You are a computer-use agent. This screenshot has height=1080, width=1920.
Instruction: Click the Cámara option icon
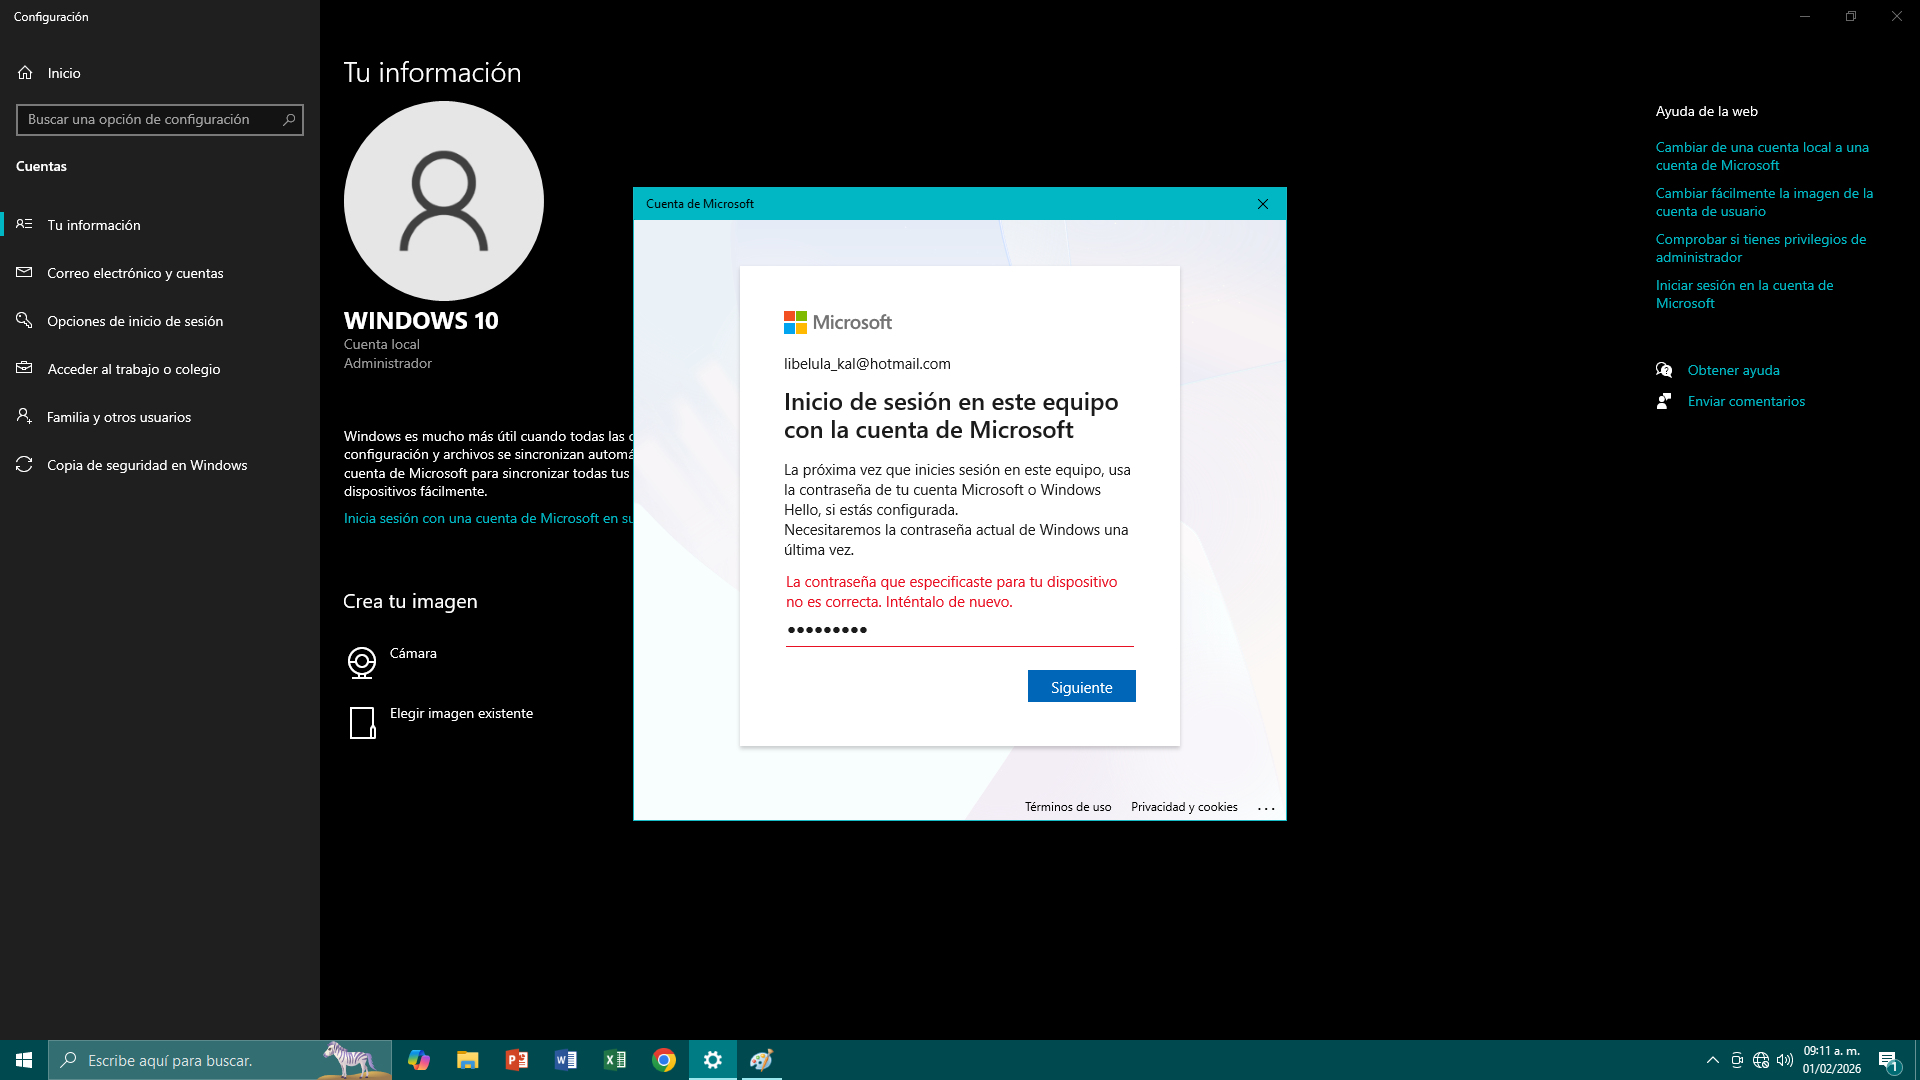362,662
